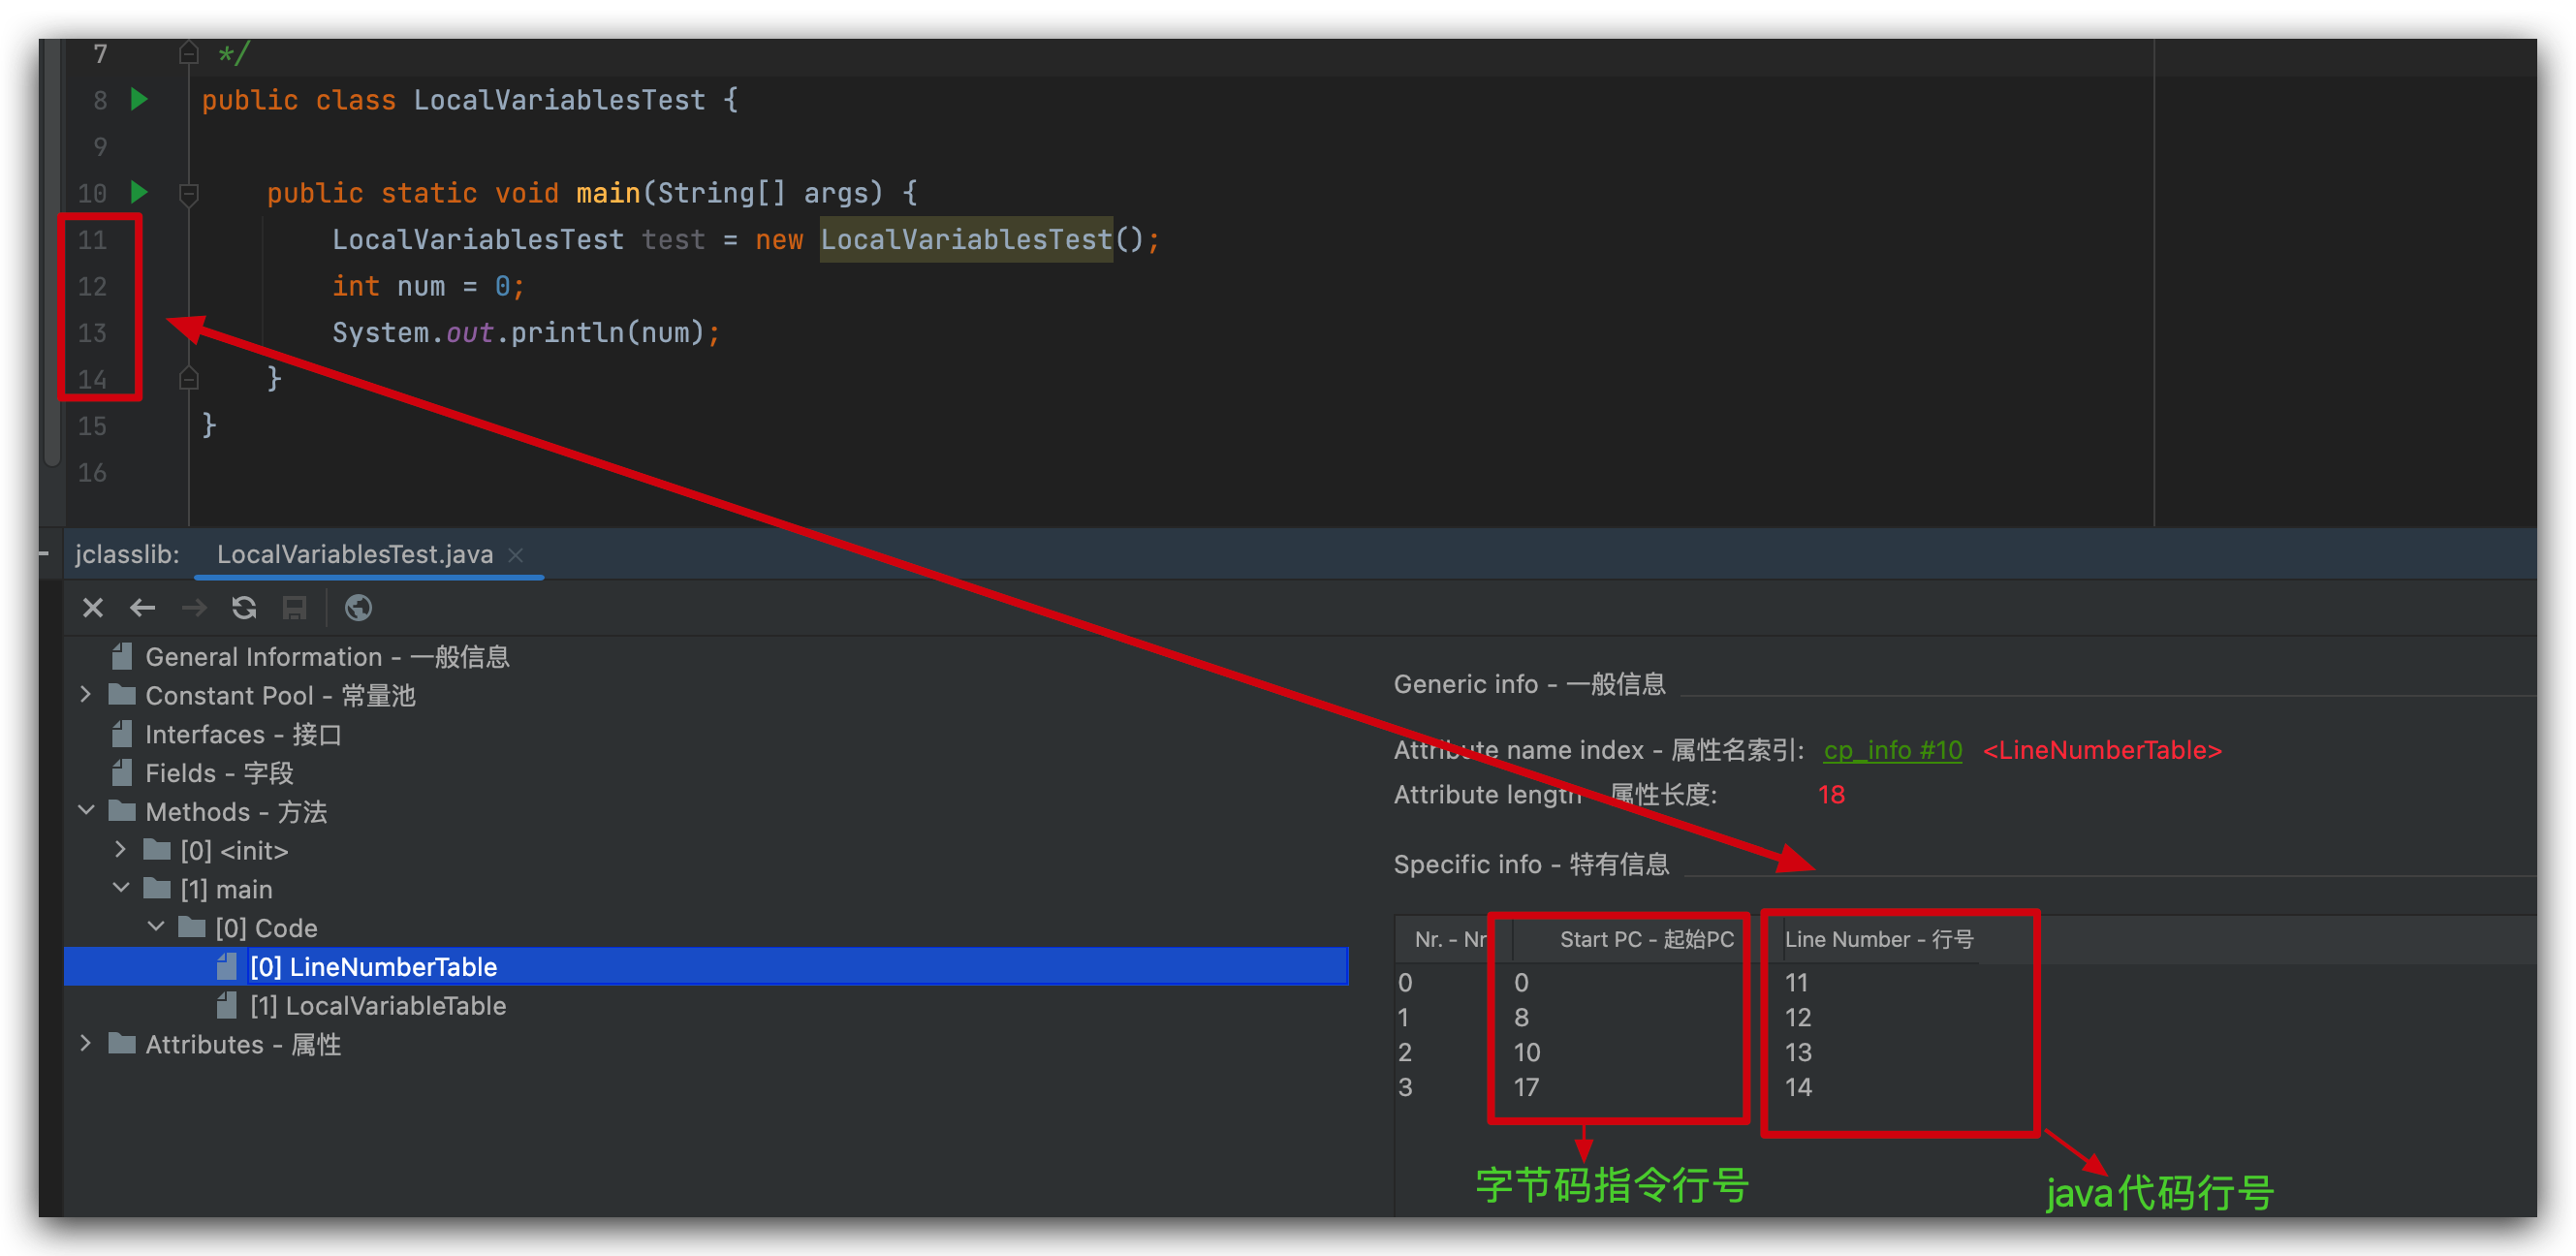The height and width of the screenshot is (1256, 2576).
Task: Click the Line Number column header
Action: [x=1878, y=939]
